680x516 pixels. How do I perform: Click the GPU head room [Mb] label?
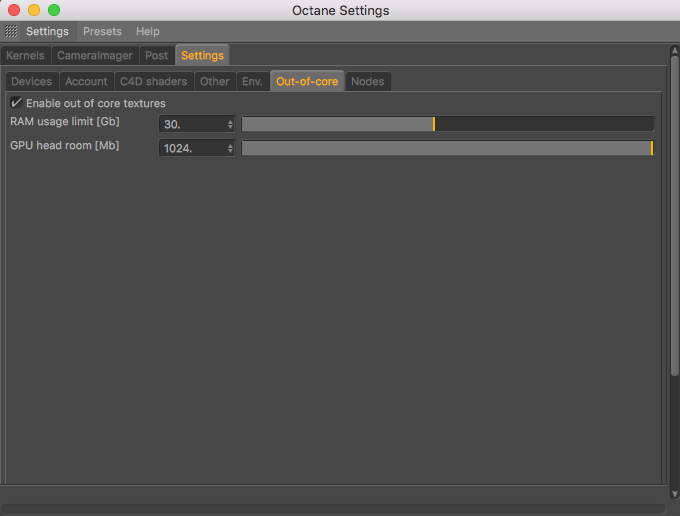65,145
